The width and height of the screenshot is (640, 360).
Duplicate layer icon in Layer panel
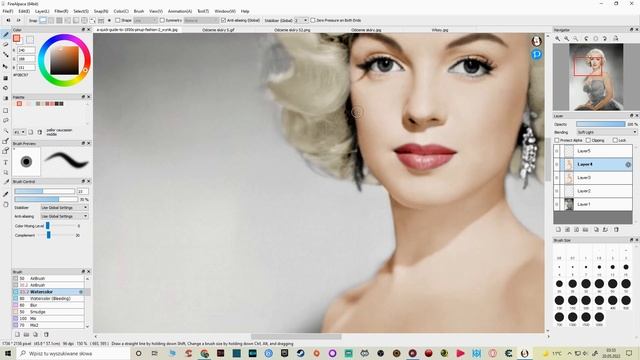(x=596, y=230)
